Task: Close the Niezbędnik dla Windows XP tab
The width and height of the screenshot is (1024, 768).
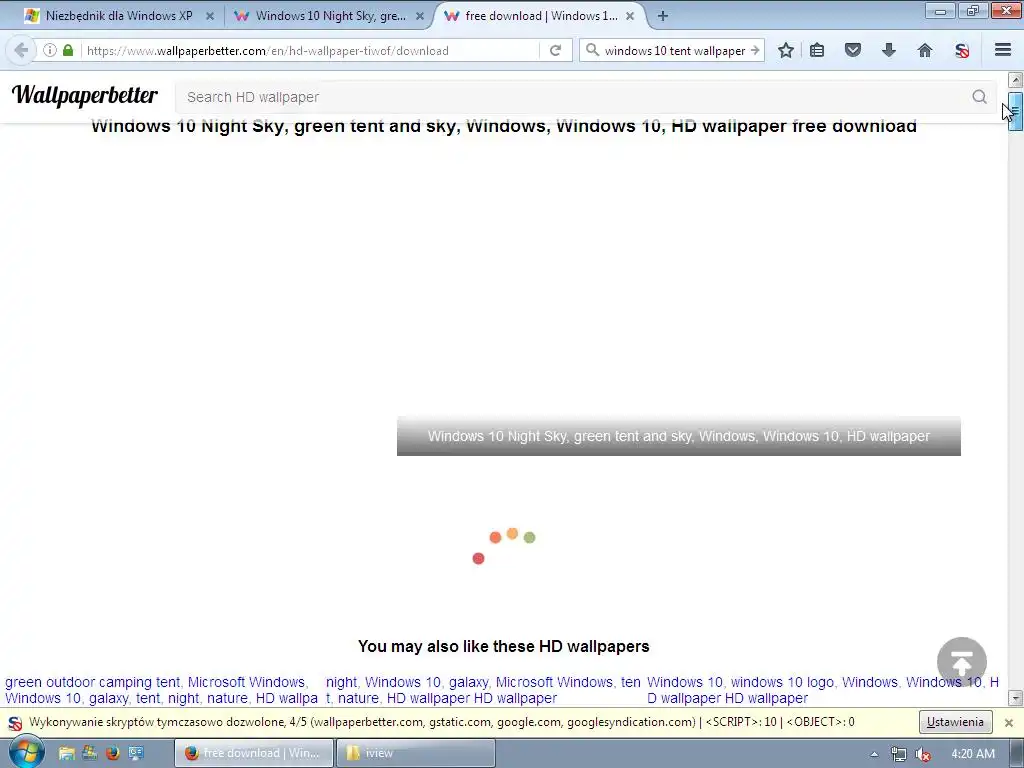Action: pyautogui.click(x=210, y=16)
